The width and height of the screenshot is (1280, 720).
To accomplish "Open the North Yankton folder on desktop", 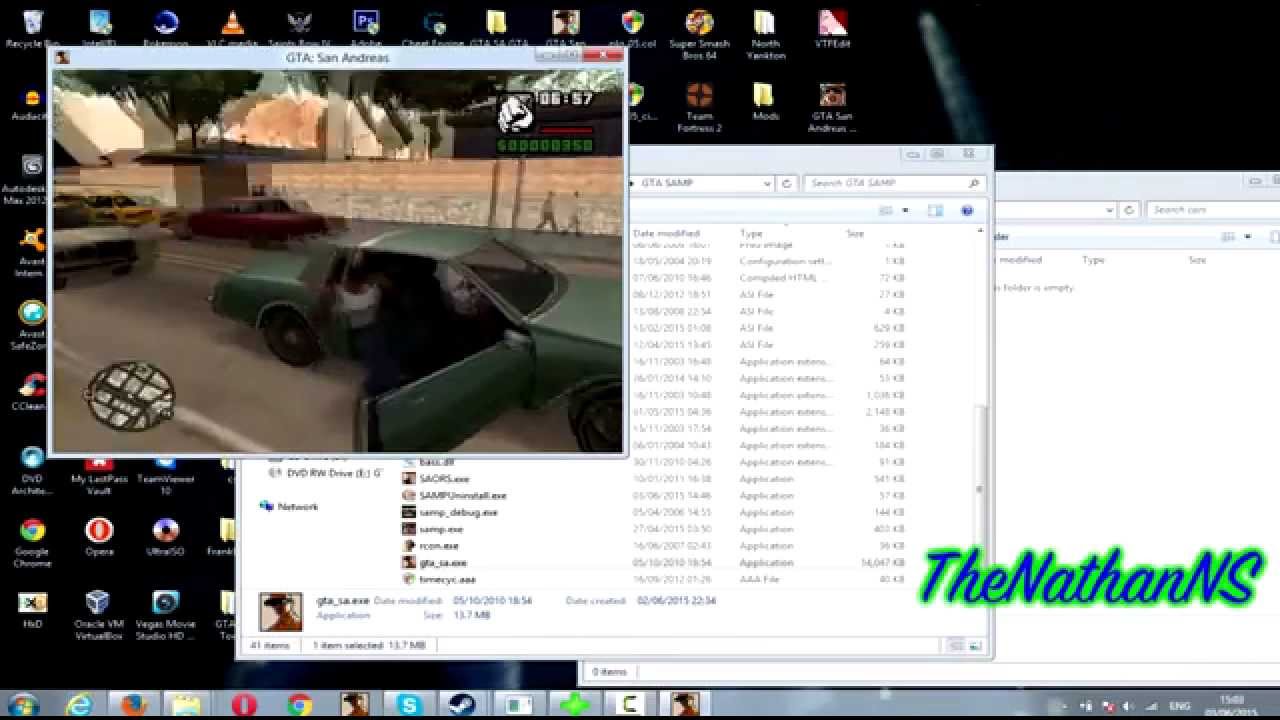I will 765,34.
